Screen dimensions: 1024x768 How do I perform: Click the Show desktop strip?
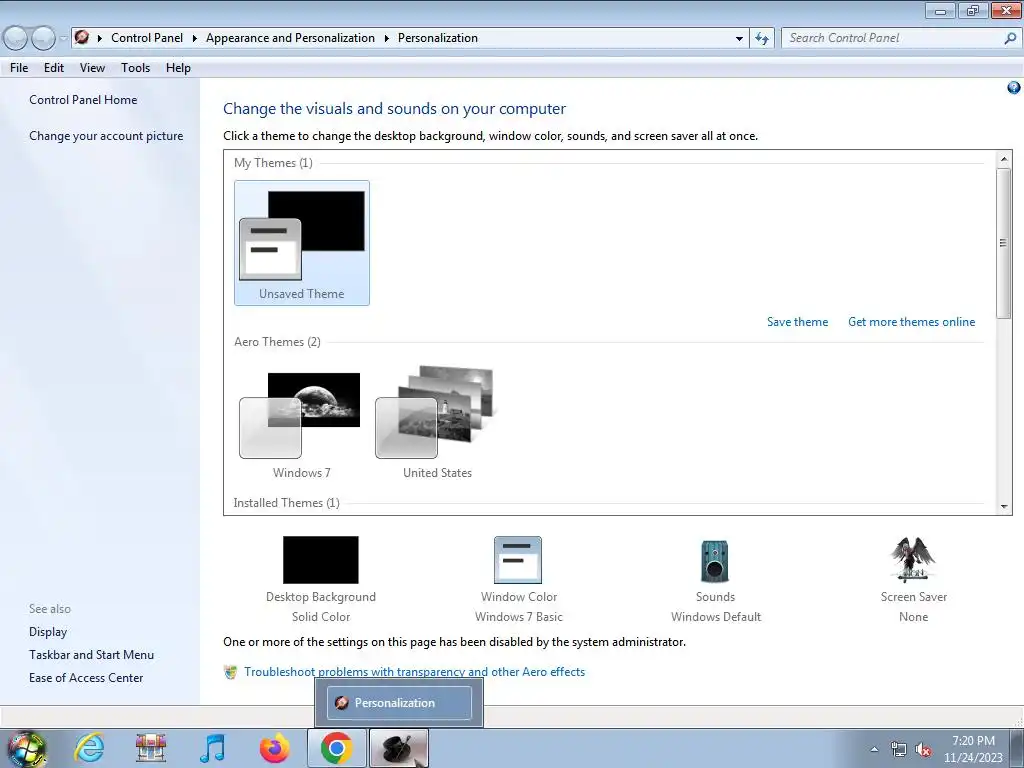click(x=1017, y=748)
